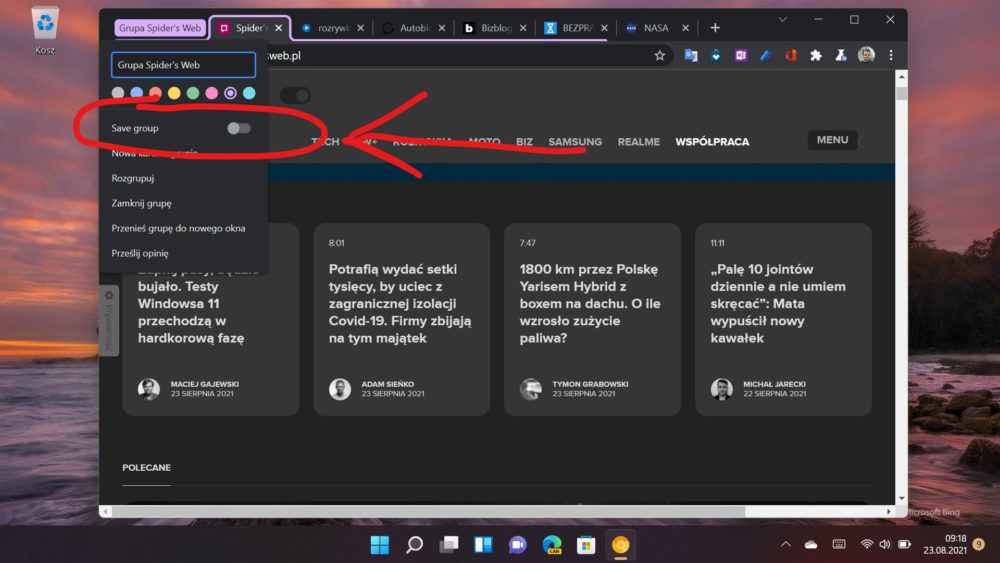Open a new tab with the plus button
Viewport: 1000px width, 563px height.
(x=715, y=27)
